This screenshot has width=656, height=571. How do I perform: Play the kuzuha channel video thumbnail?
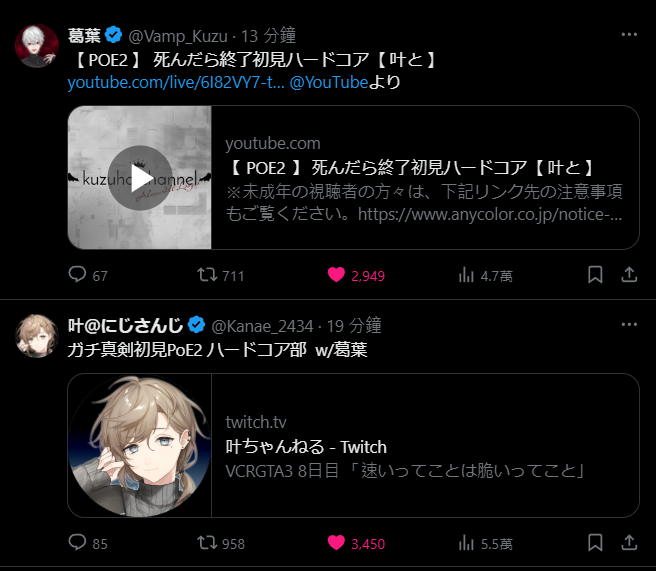140,177
